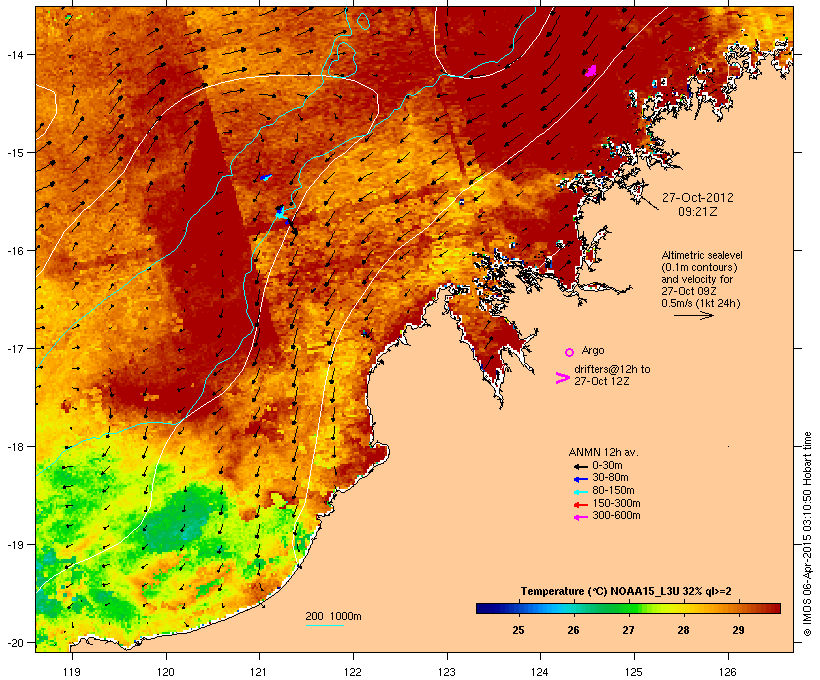
Task: Click the magenta 300-600m arrow legend symbol
Action: (x=580, y=517)
